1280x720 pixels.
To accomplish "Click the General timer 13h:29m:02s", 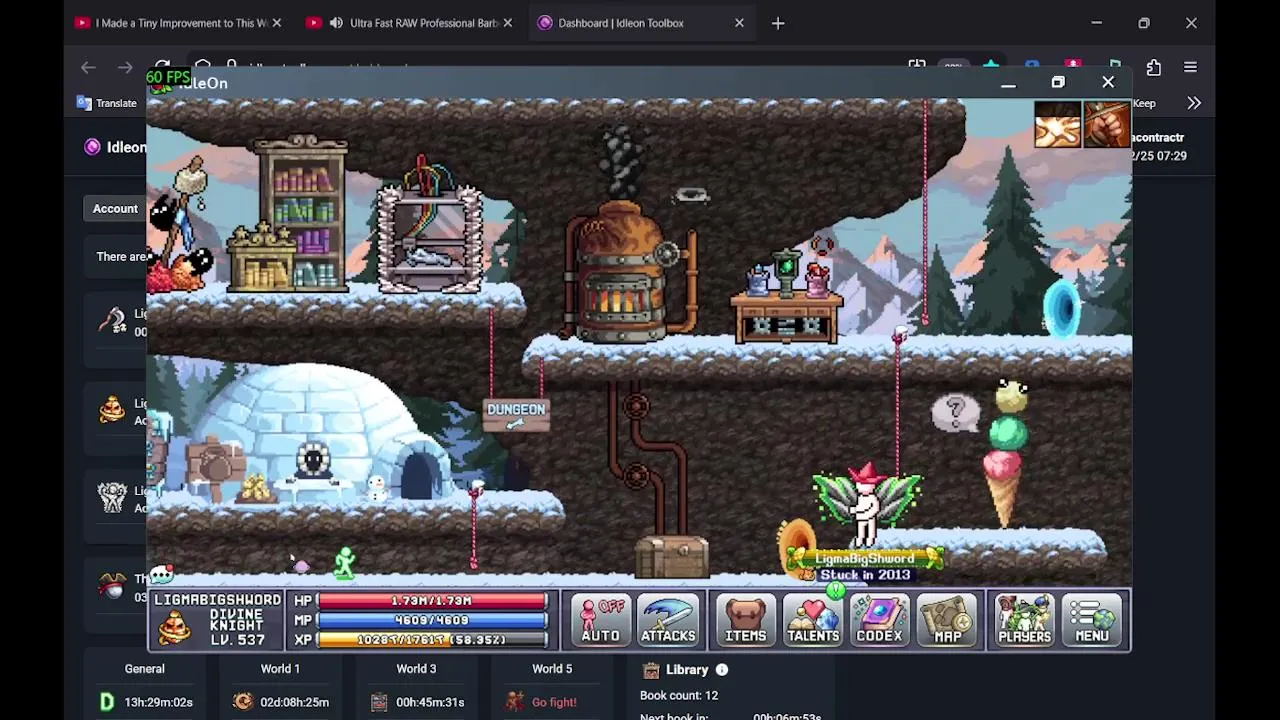I will (x=158, y=702).
